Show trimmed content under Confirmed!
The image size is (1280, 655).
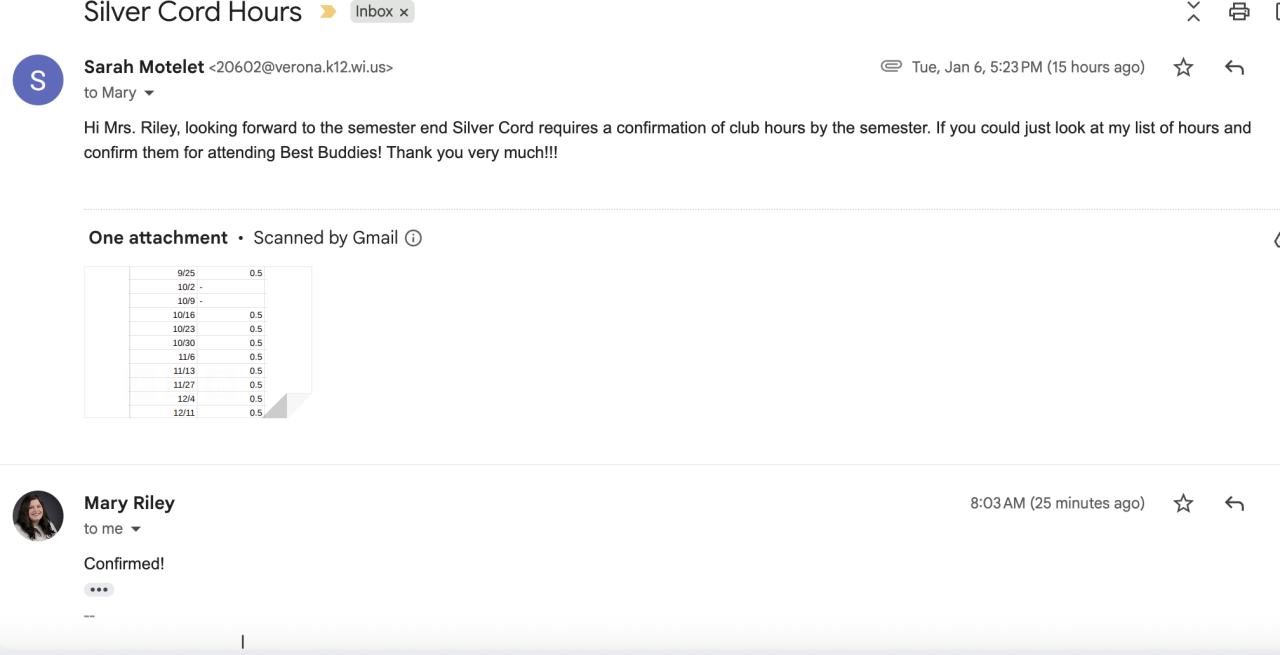pos(99,590)
